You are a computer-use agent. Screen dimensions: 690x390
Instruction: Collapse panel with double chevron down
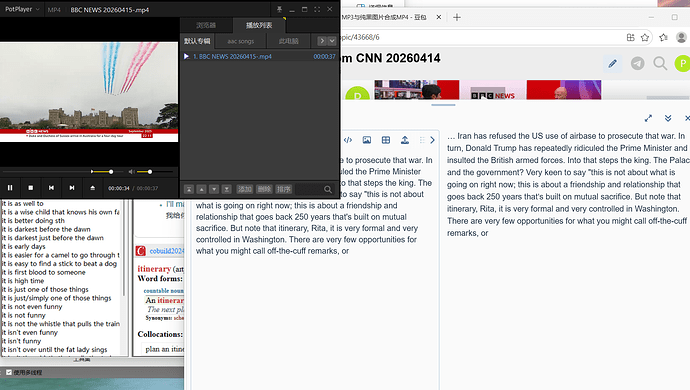(668, 118)
